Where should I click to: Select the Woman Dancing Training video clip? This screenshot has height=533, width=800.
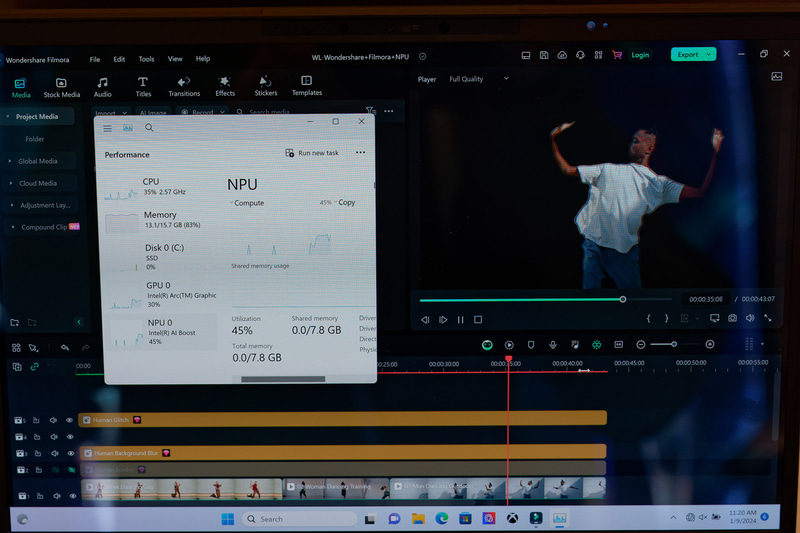pos(336,488)
